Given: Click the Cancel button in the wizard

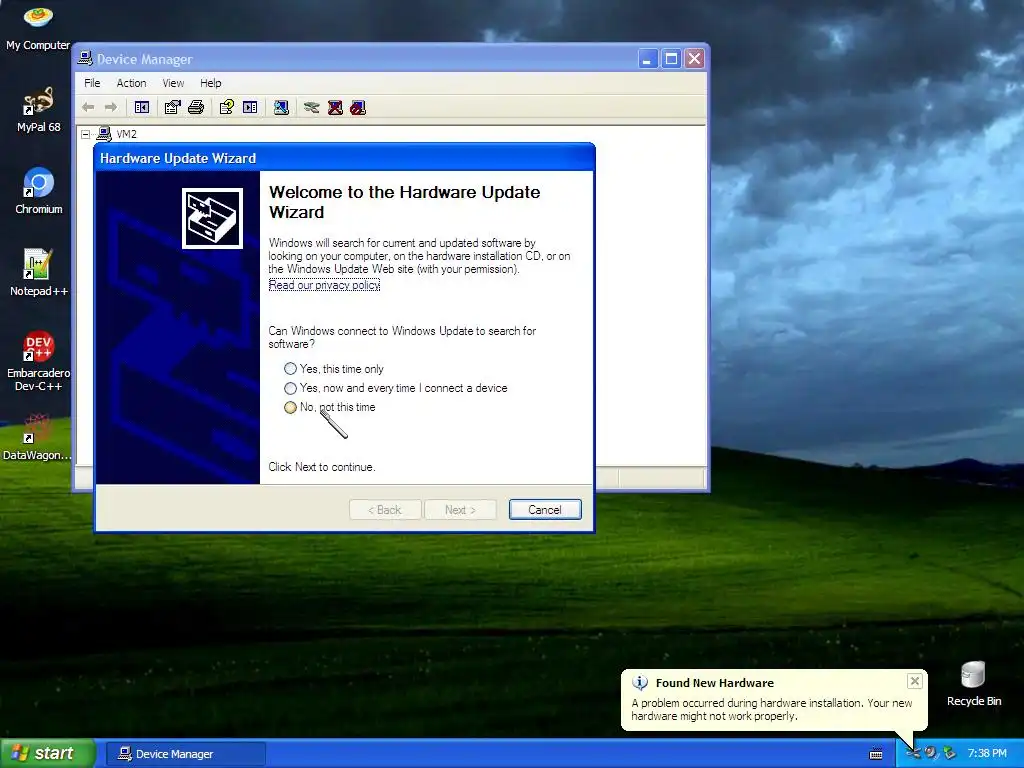Looking at the screenshot, I should (x=545, y=509).
